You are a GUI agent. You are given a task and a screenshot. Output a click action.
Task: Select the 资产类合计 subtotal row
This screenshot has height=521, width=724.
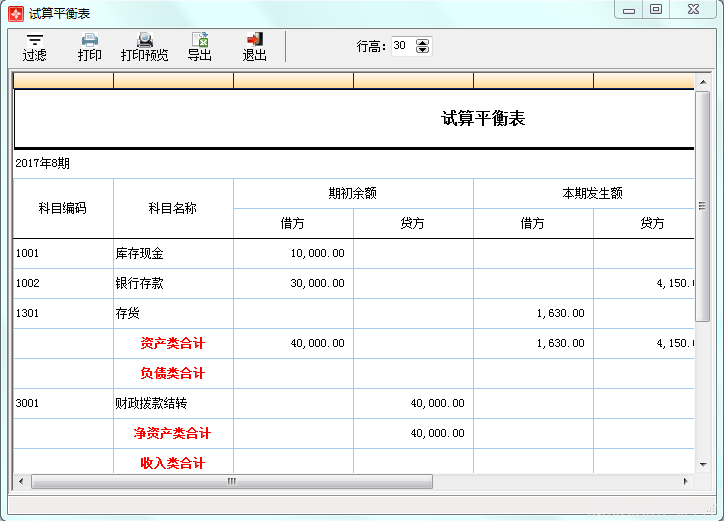pos(173,344)
